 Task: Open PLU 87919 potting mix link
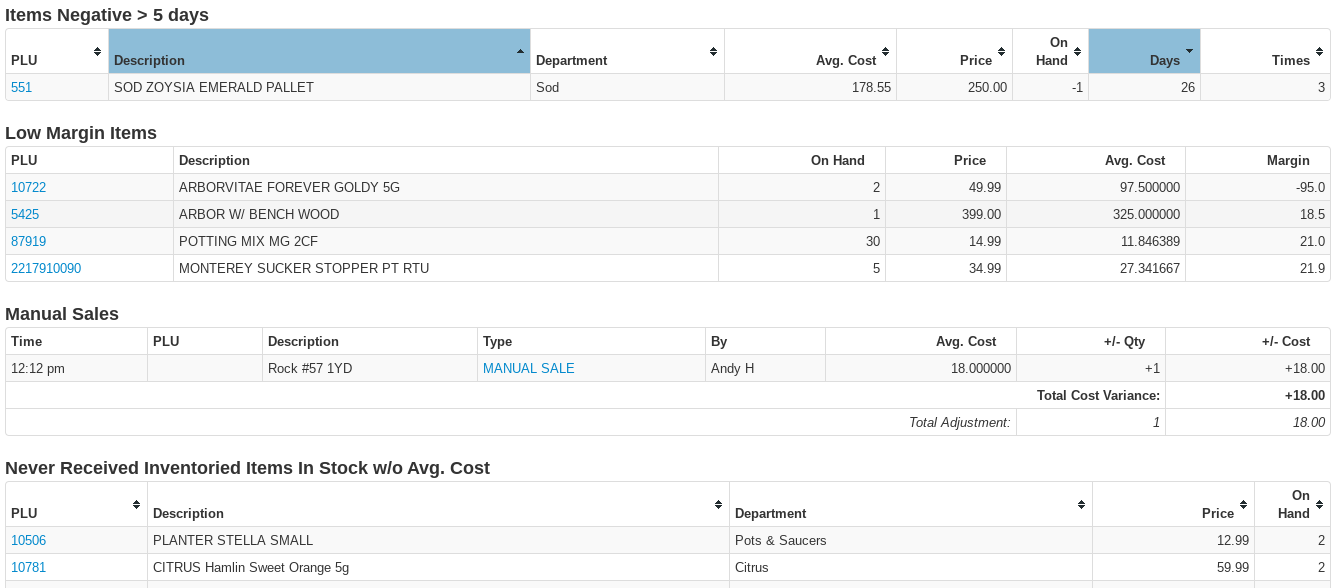(28, 241)
